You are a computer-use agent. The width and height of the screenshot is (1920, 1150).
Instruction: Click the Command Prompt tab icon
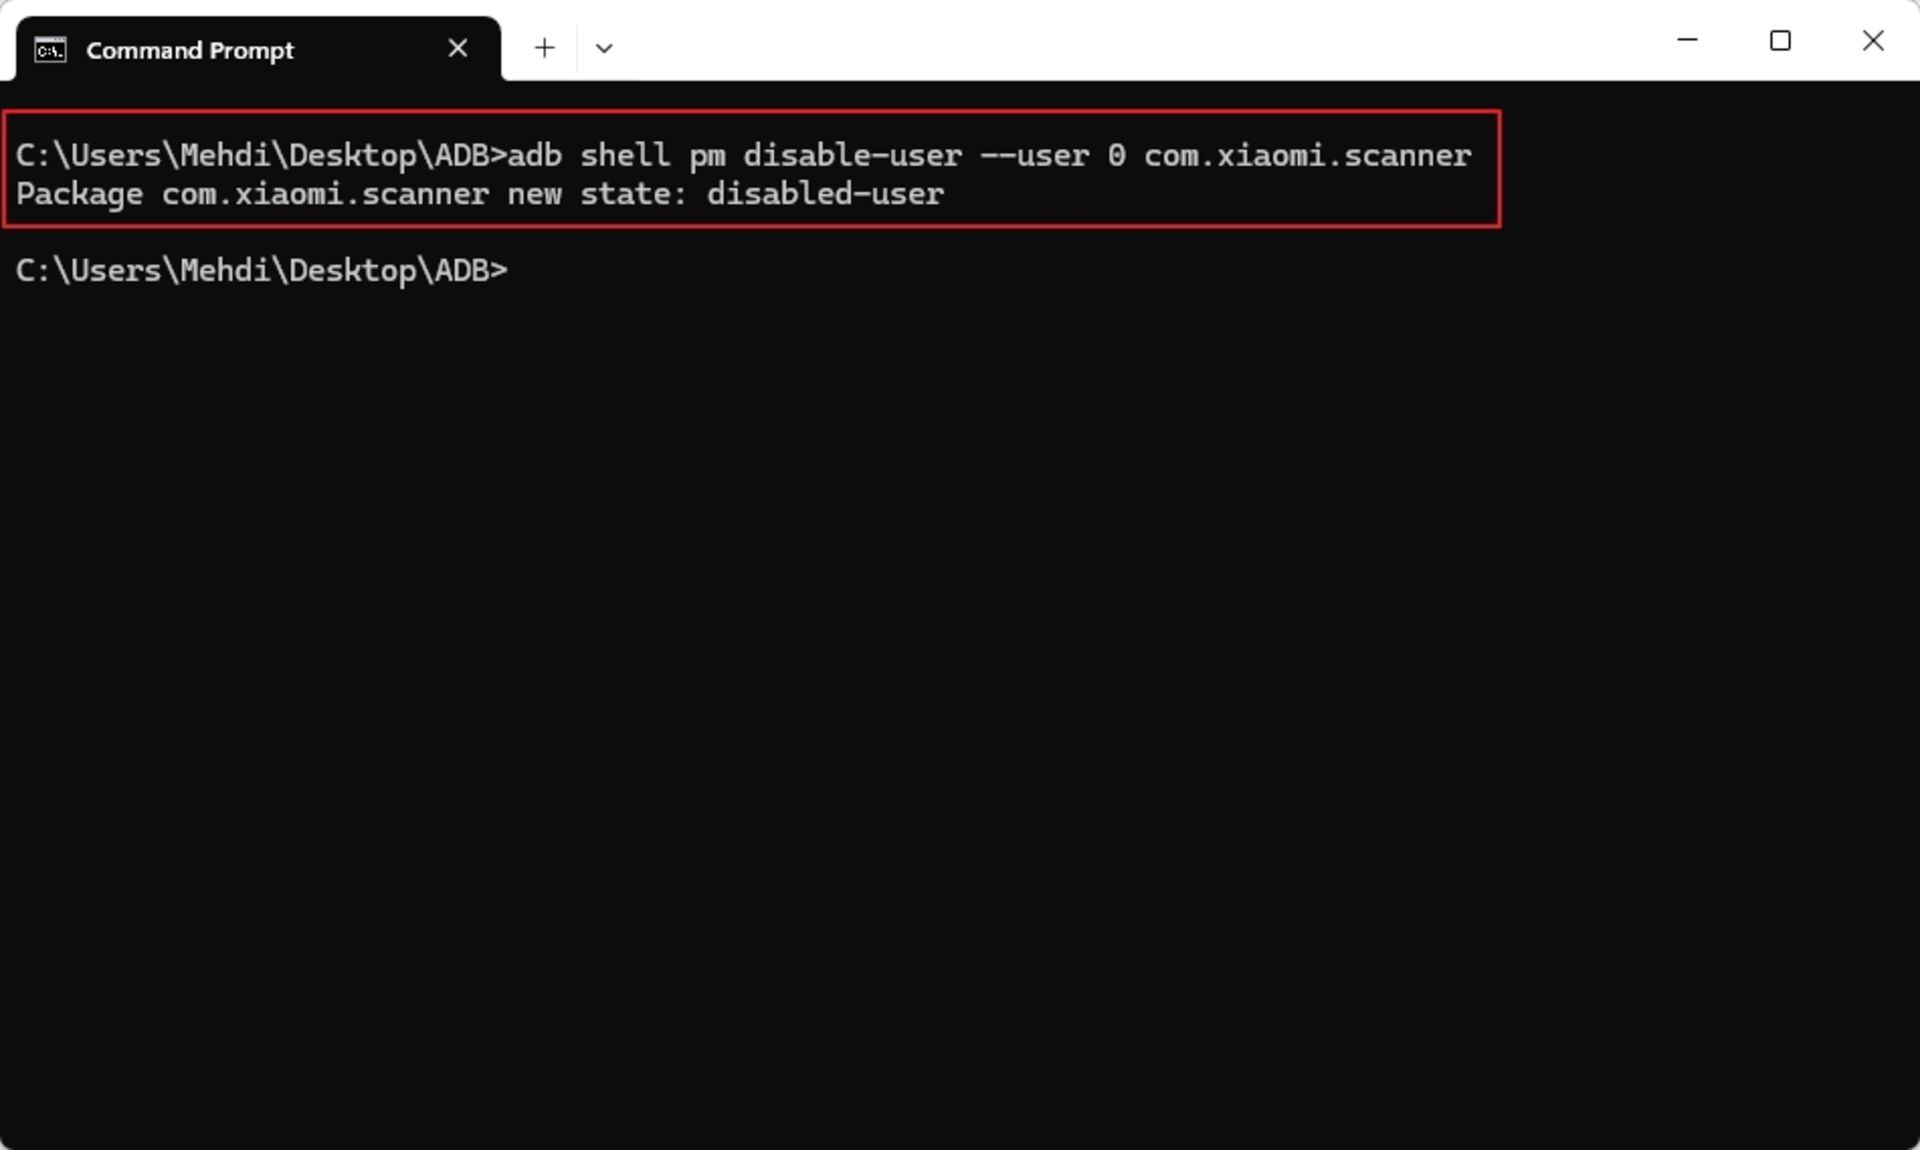click(50, 49)
